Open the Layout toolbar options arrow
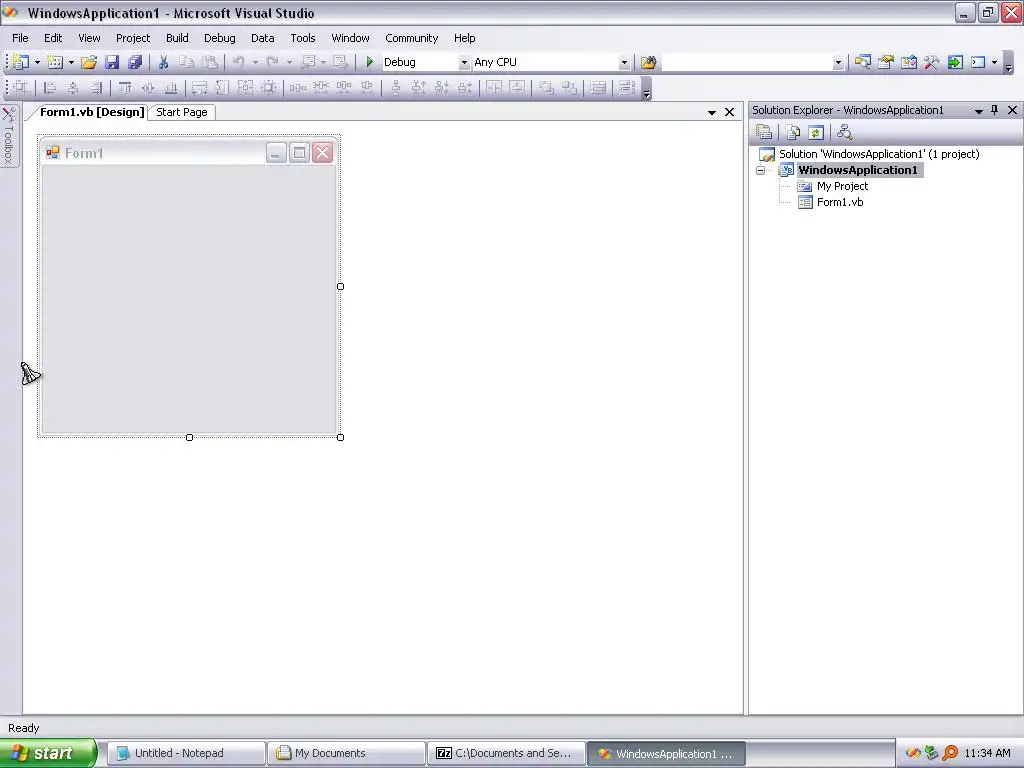The width and height of the screenshot is (1024, 768). coord(647,88)
